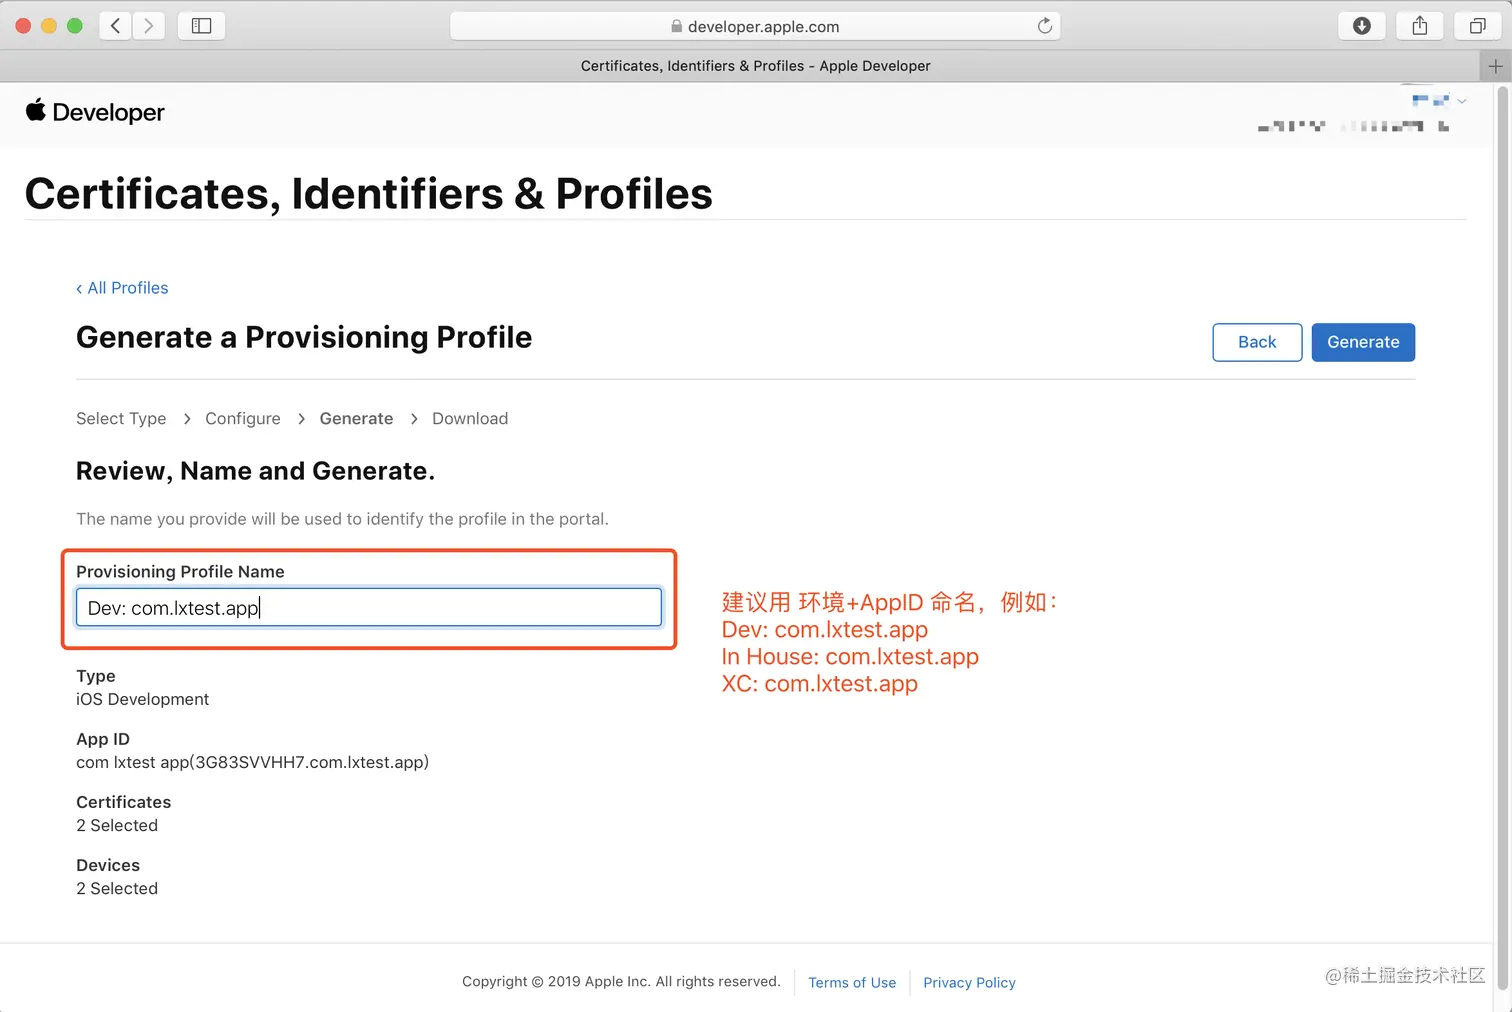The width and height of the screenshot is (1512, 1012).
Task: Add a new tab with plus icon
Action: 1495,66
